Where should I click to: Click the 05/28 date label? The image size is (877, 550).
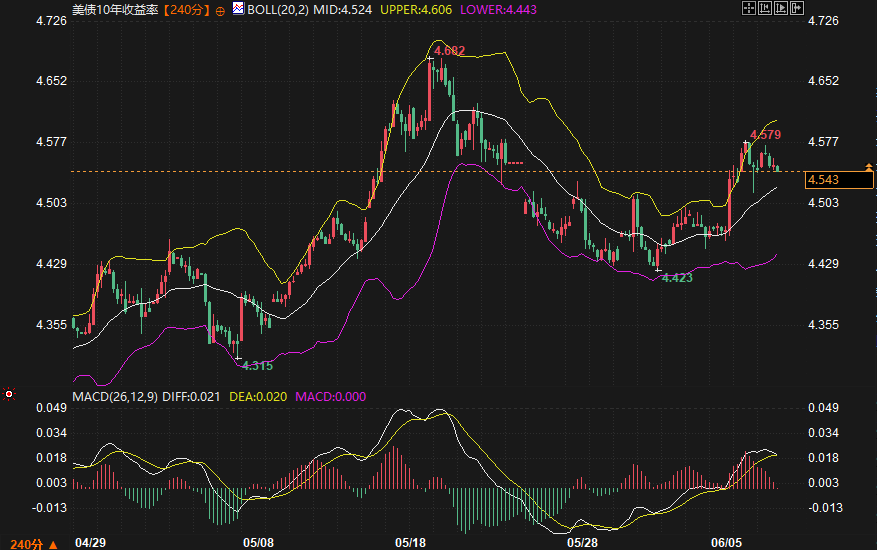pos(582,542)
